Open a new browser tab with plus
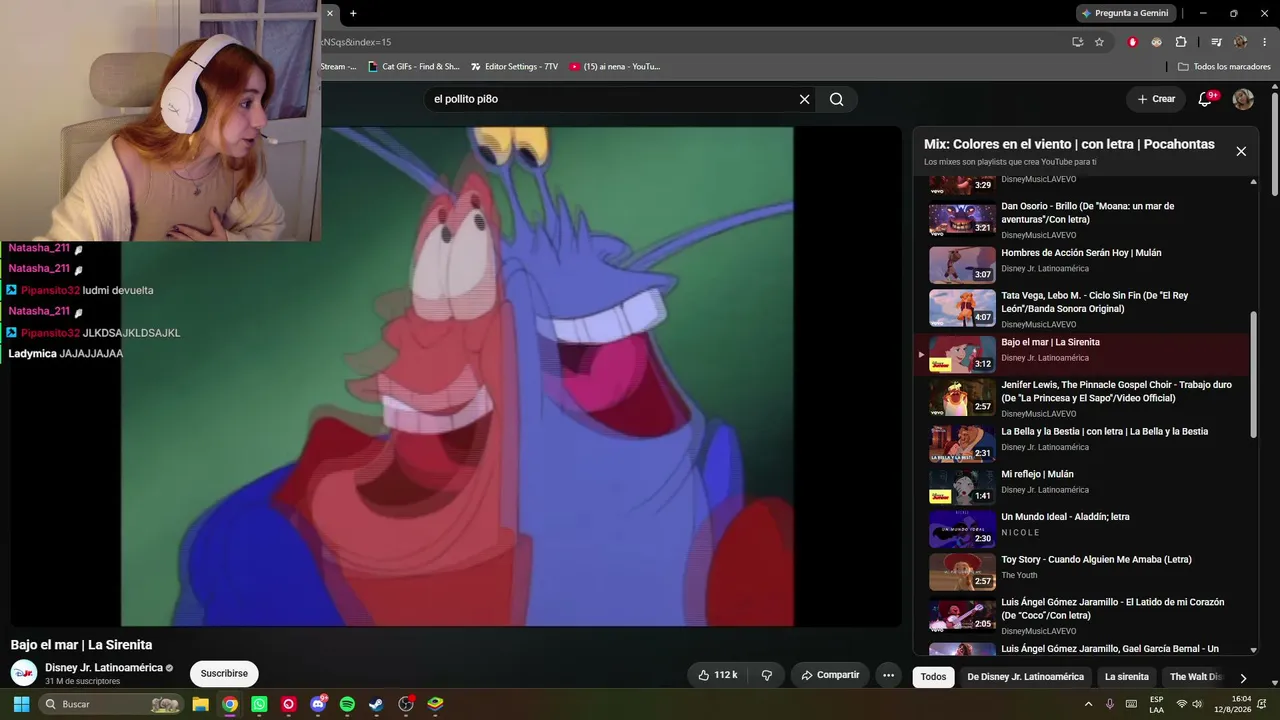 click(353, 13)
